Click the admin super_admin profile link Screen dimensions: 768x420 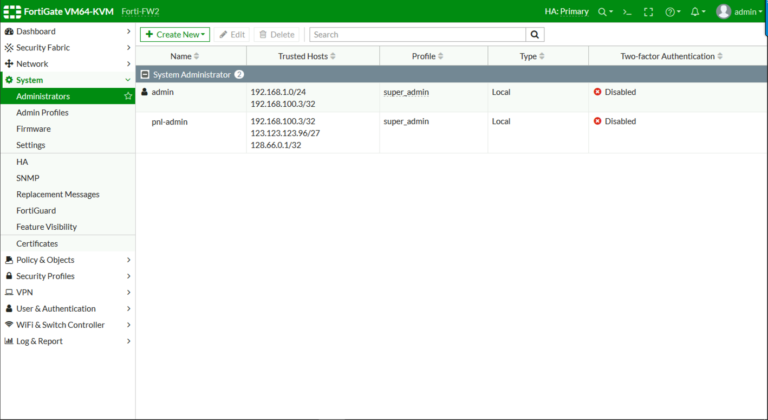click(x=406, y=92)
